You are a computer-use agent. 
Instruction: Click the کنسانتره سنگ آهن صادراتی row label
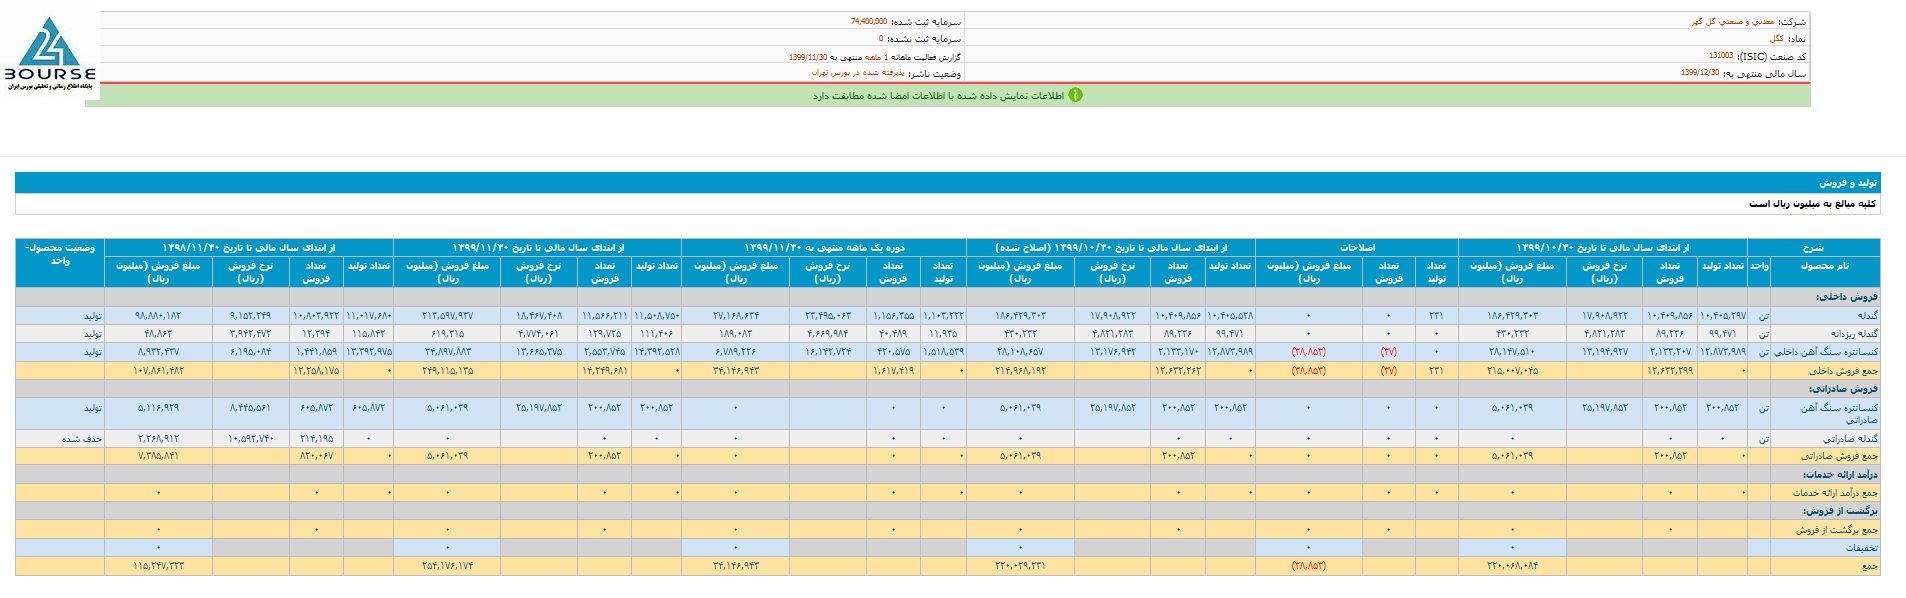[1838, 414]
